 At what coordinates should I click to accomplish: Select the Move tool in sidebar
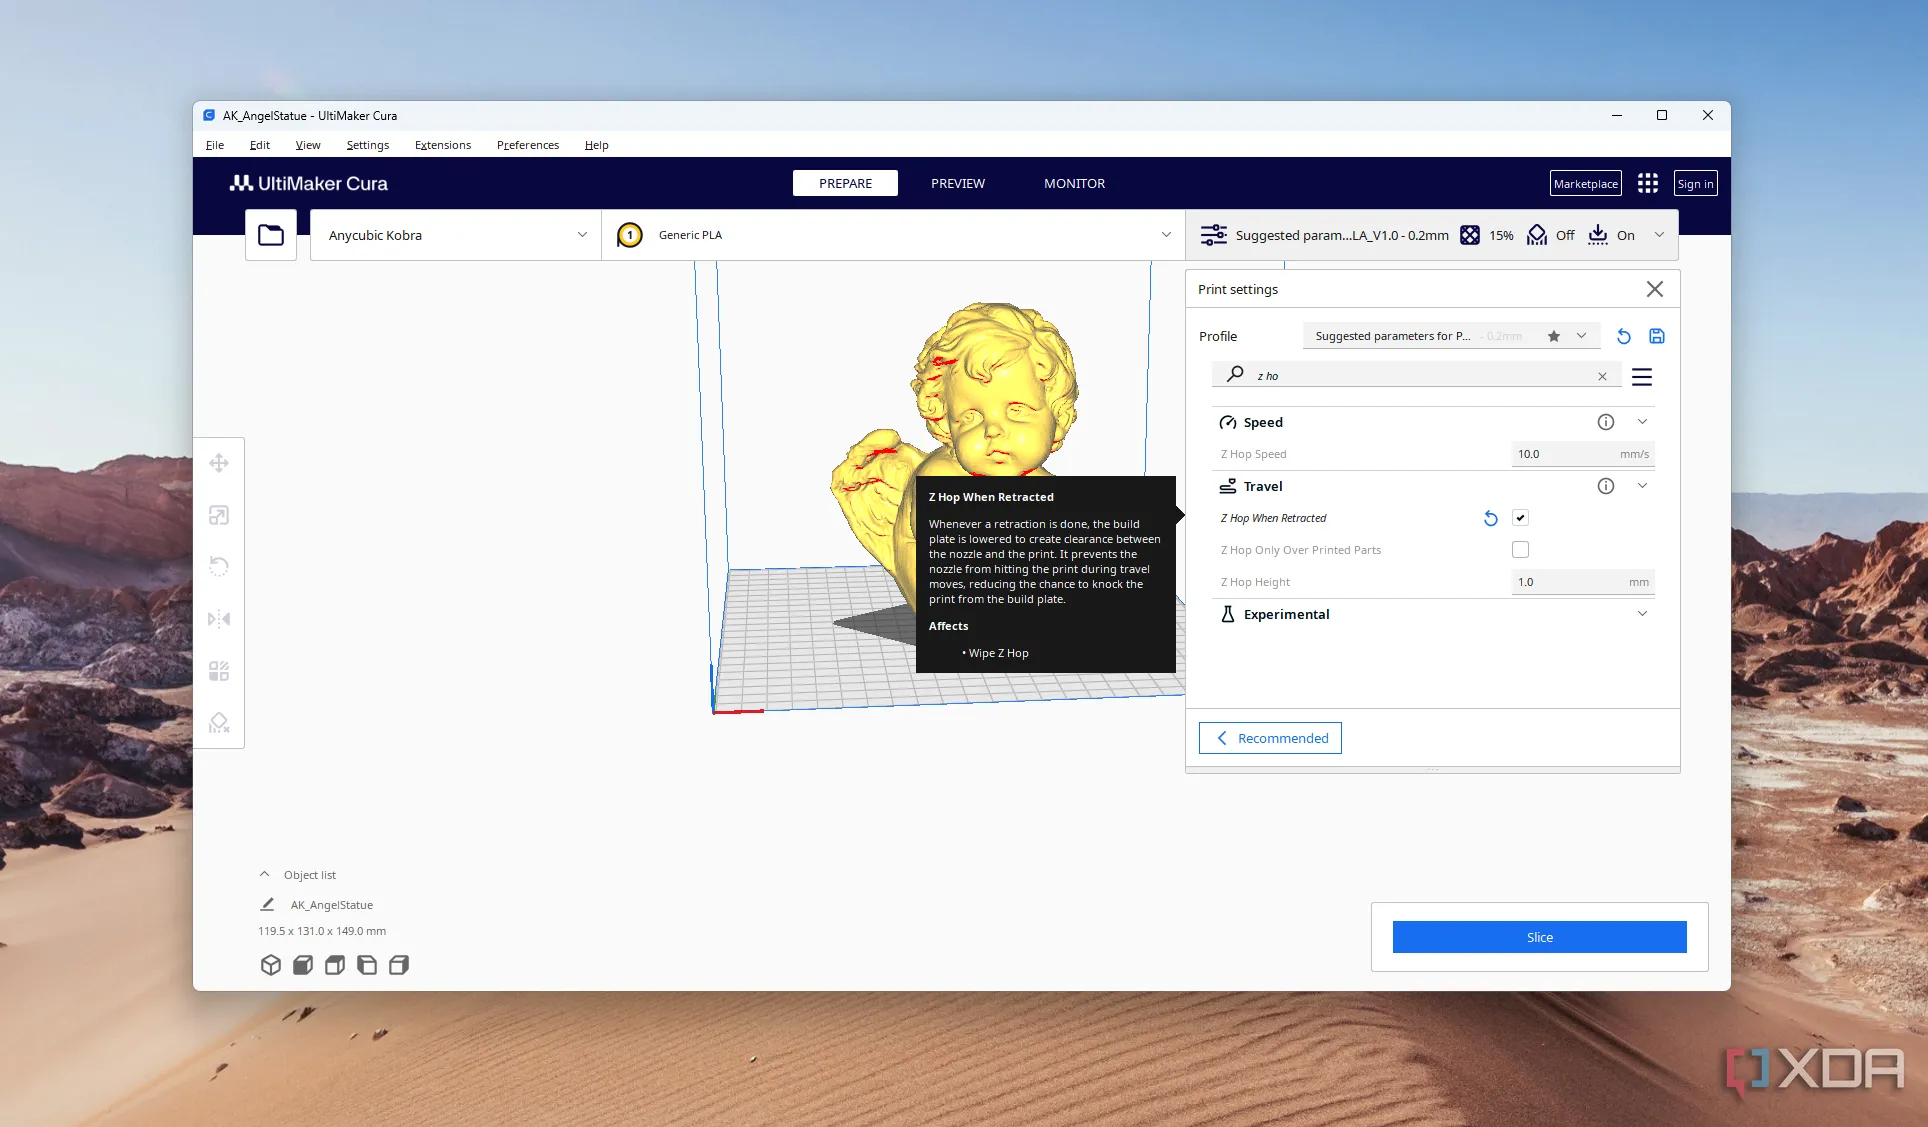tap(219, 463)
